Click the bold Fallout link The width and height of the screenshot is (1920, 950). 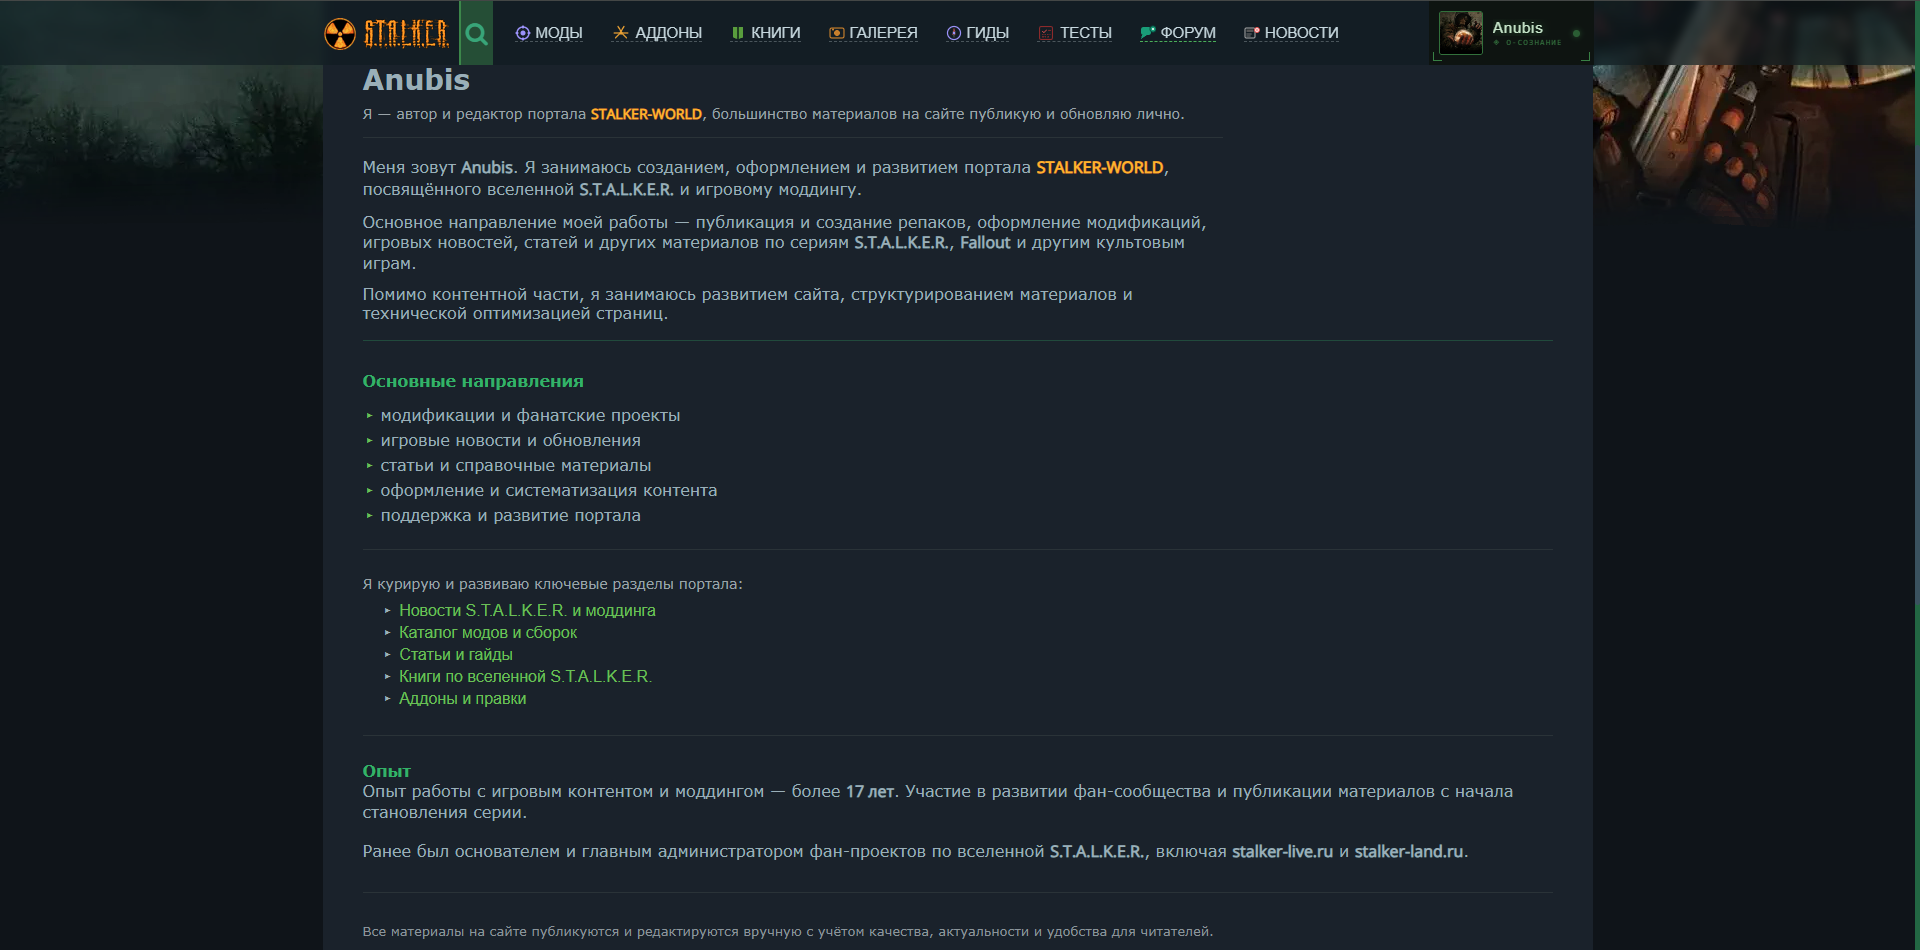coord(985,242)
